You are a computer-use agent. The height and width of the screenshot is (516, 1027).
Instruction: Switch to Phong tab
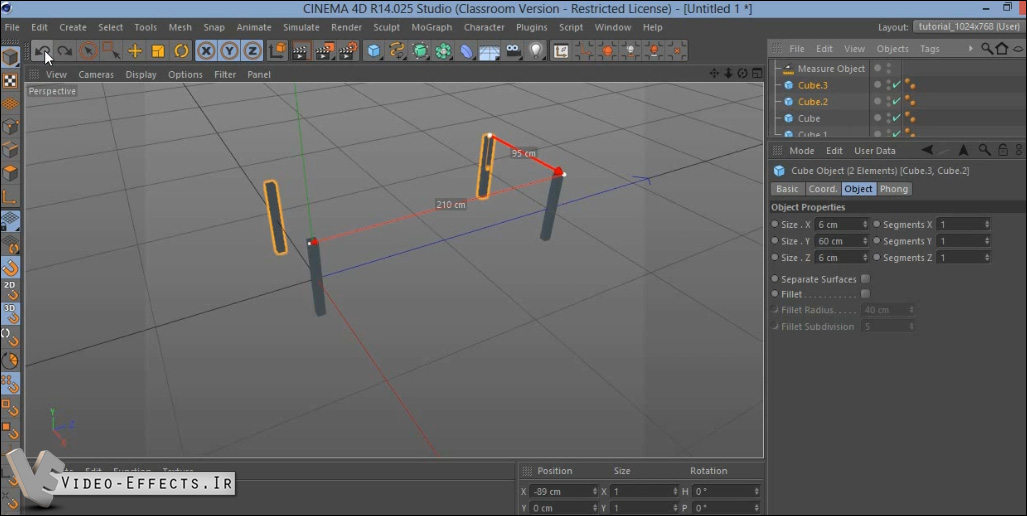point(894,189)
